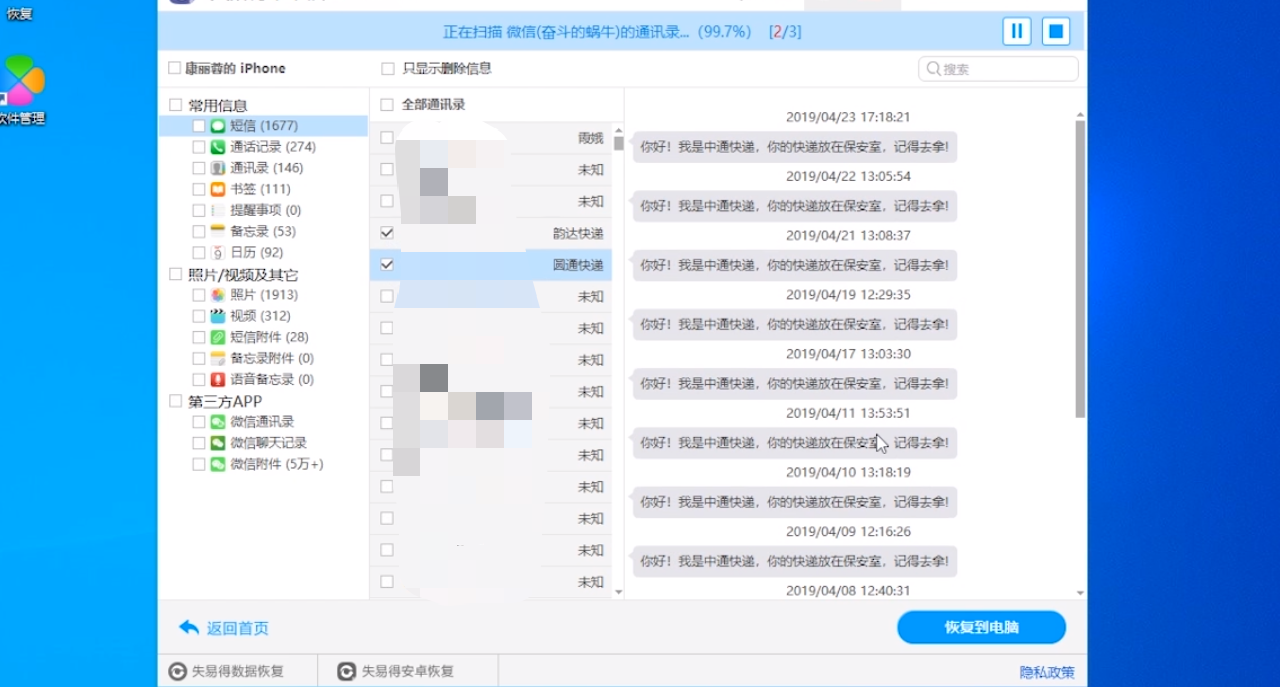
Task: Click inside the 搜索 search field
Action: coord(998,69)
